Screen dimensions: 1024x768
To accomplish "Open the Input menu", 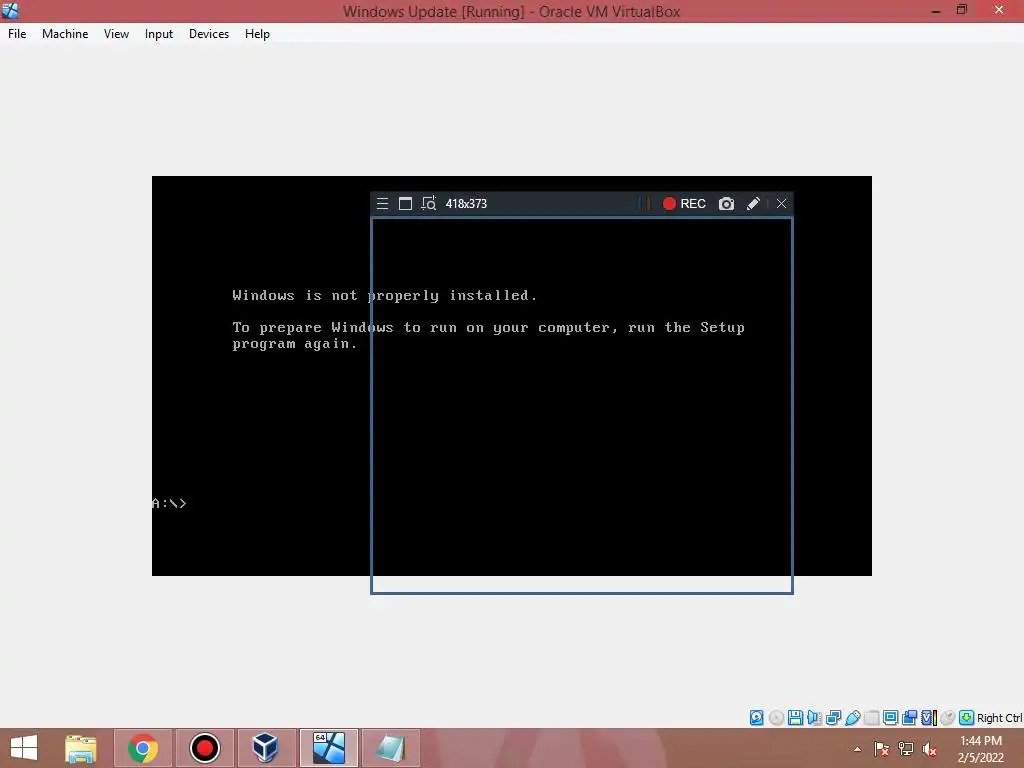I will [159, 34].
